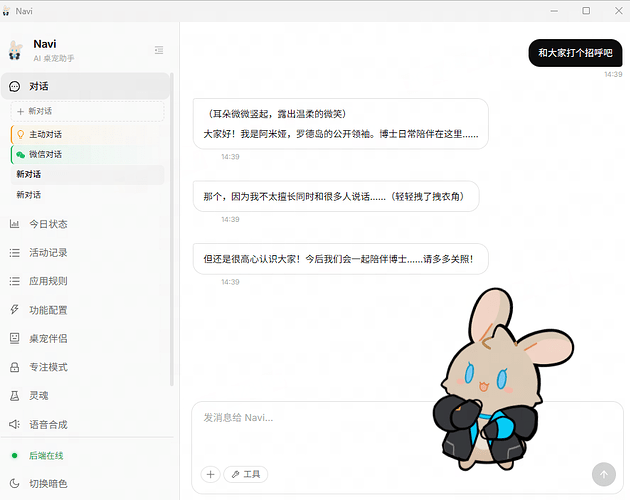The width and height of the screenshot is (630, 500).
Task: Start a new chat with + 新对话
Action: pyautogui.click(x=87, y=111)
